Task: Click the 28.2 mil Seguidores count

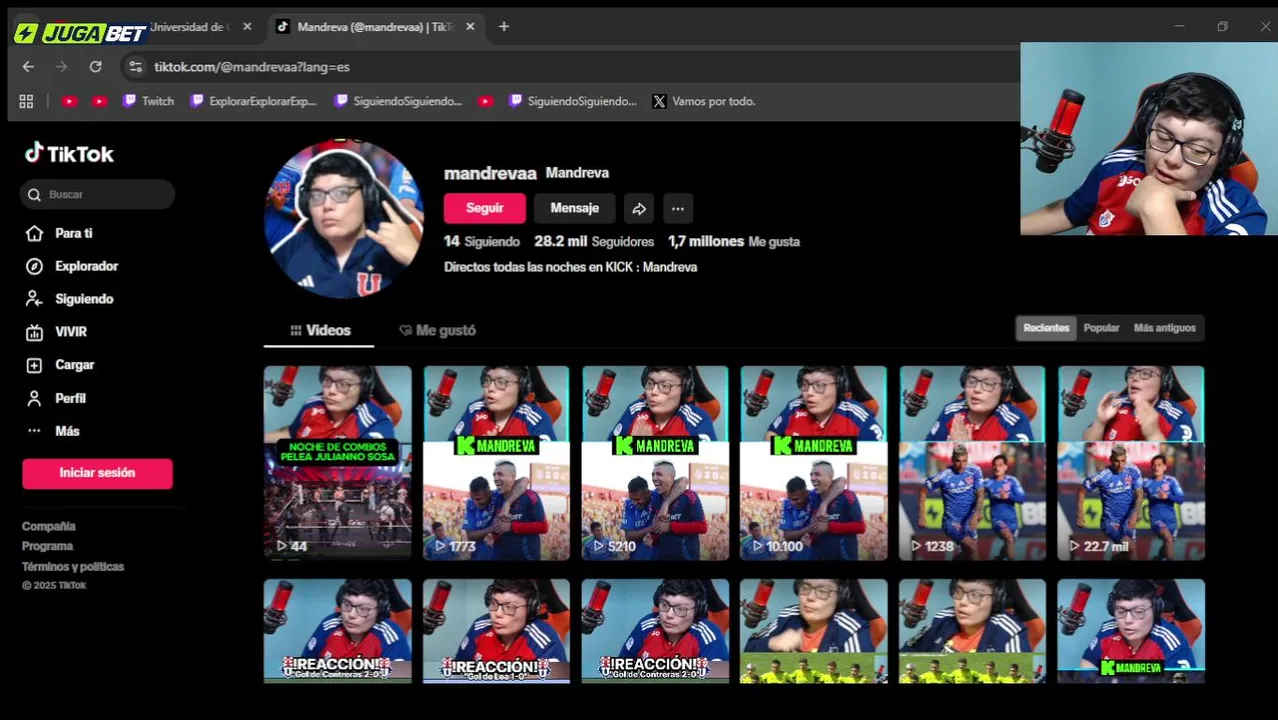Action: pyautogui.click(x=594, y=241)
